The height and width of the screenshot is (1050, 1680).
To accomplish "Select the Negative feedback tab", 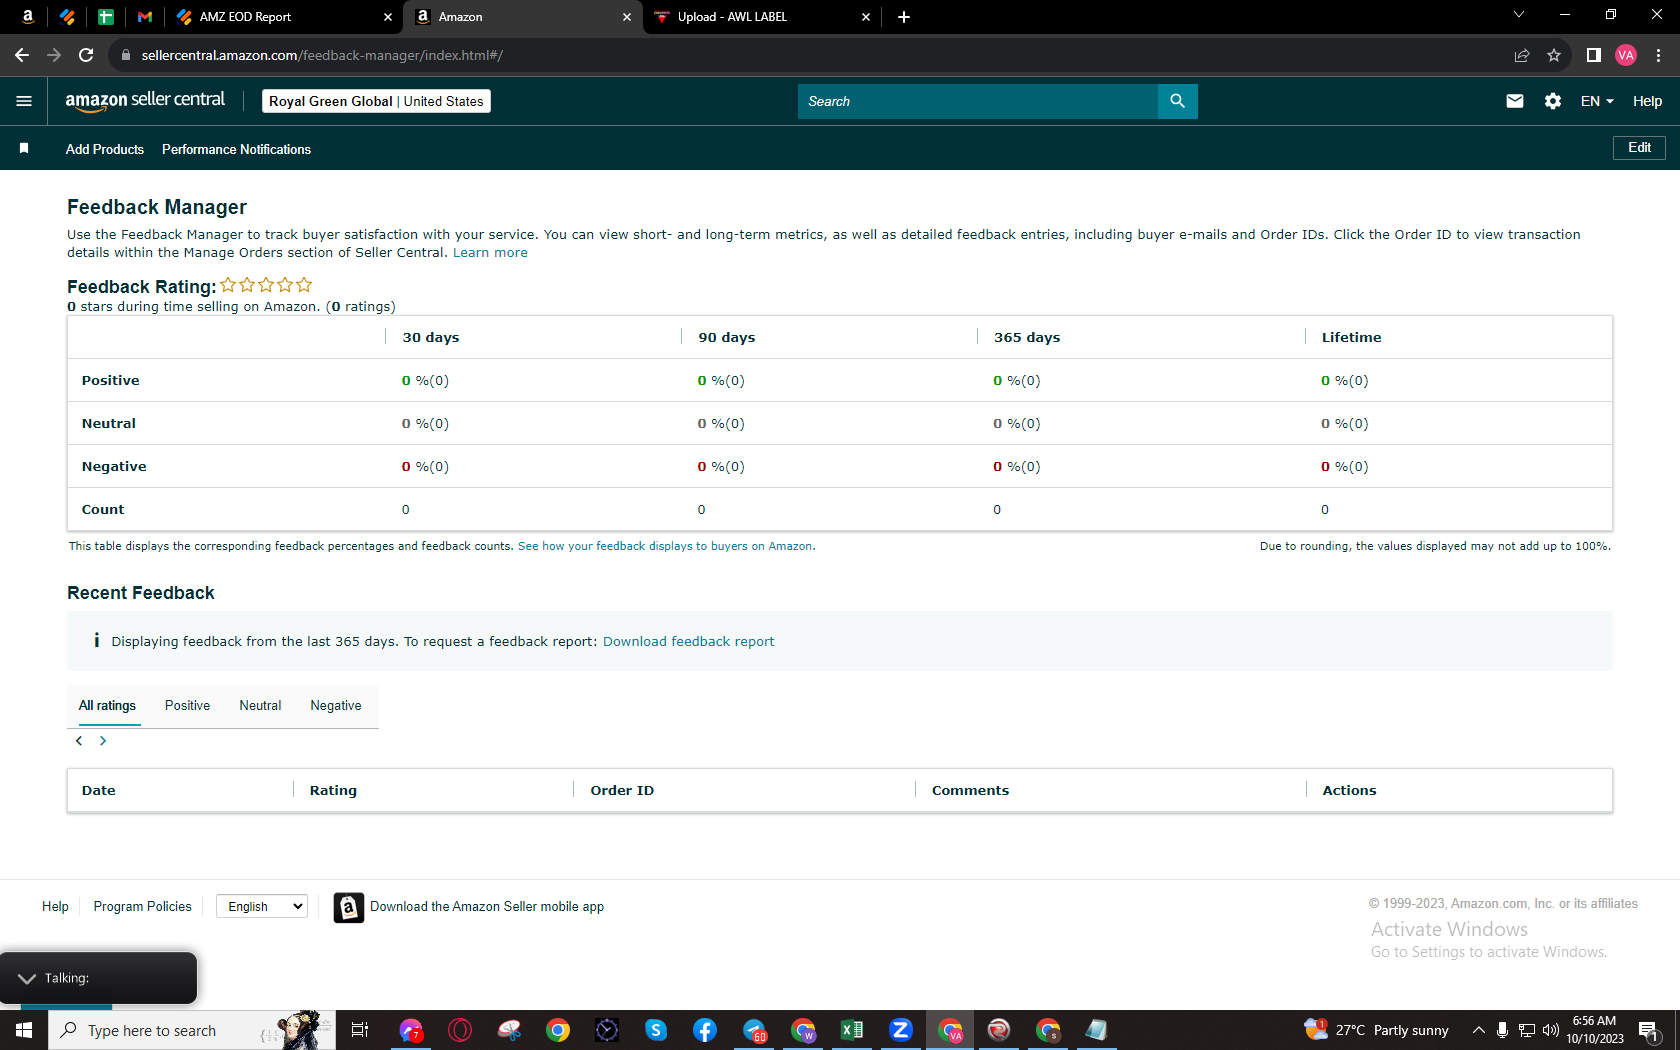I will (x=336, y=706).
